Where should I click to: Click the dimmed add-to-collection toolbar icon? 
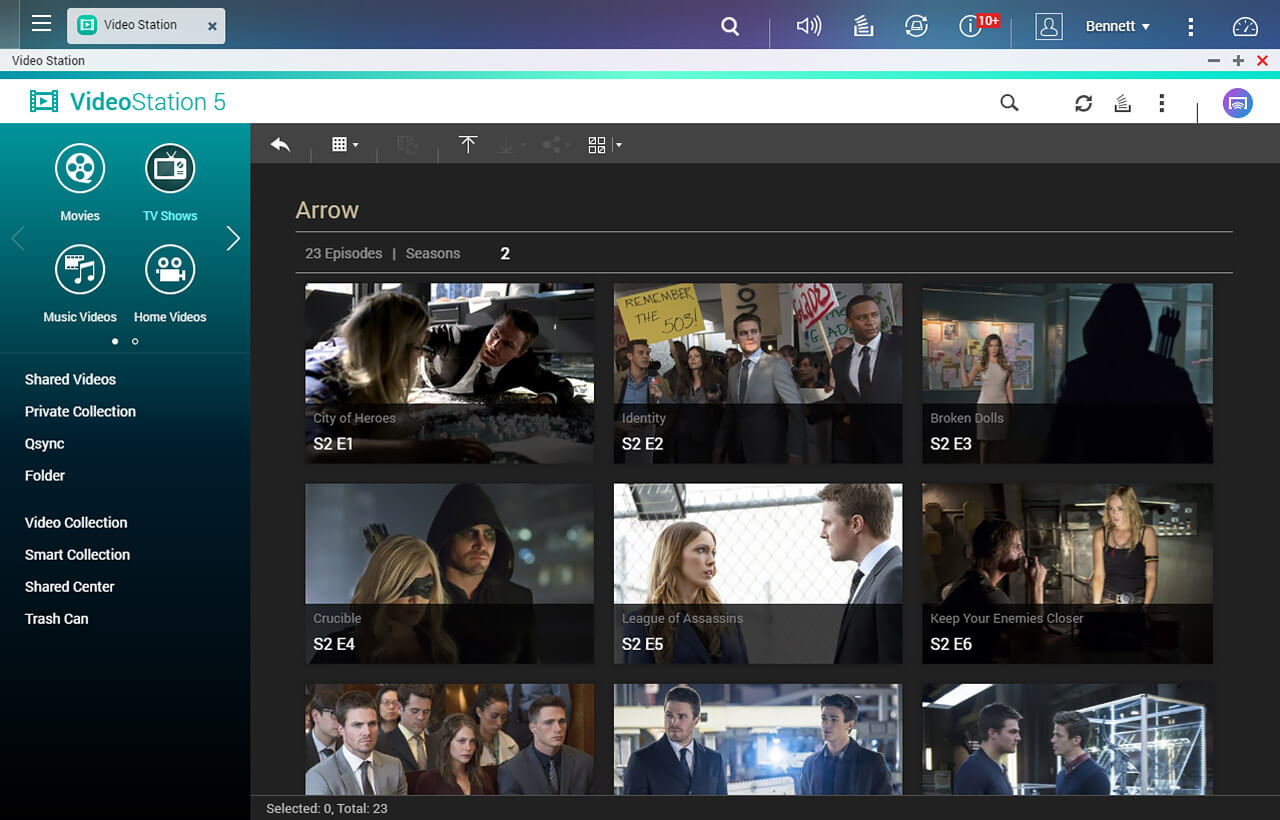408,145
